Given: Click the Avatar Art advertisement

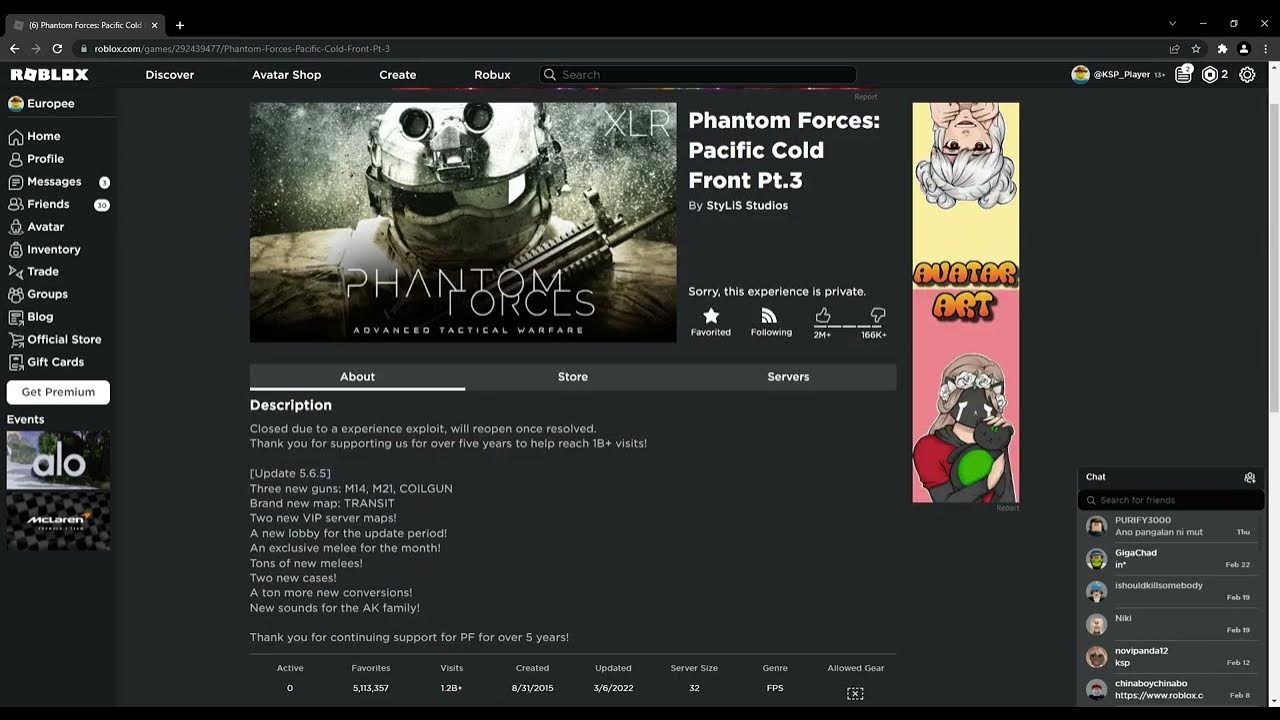Looking at the screenshot, I should 966,302.
